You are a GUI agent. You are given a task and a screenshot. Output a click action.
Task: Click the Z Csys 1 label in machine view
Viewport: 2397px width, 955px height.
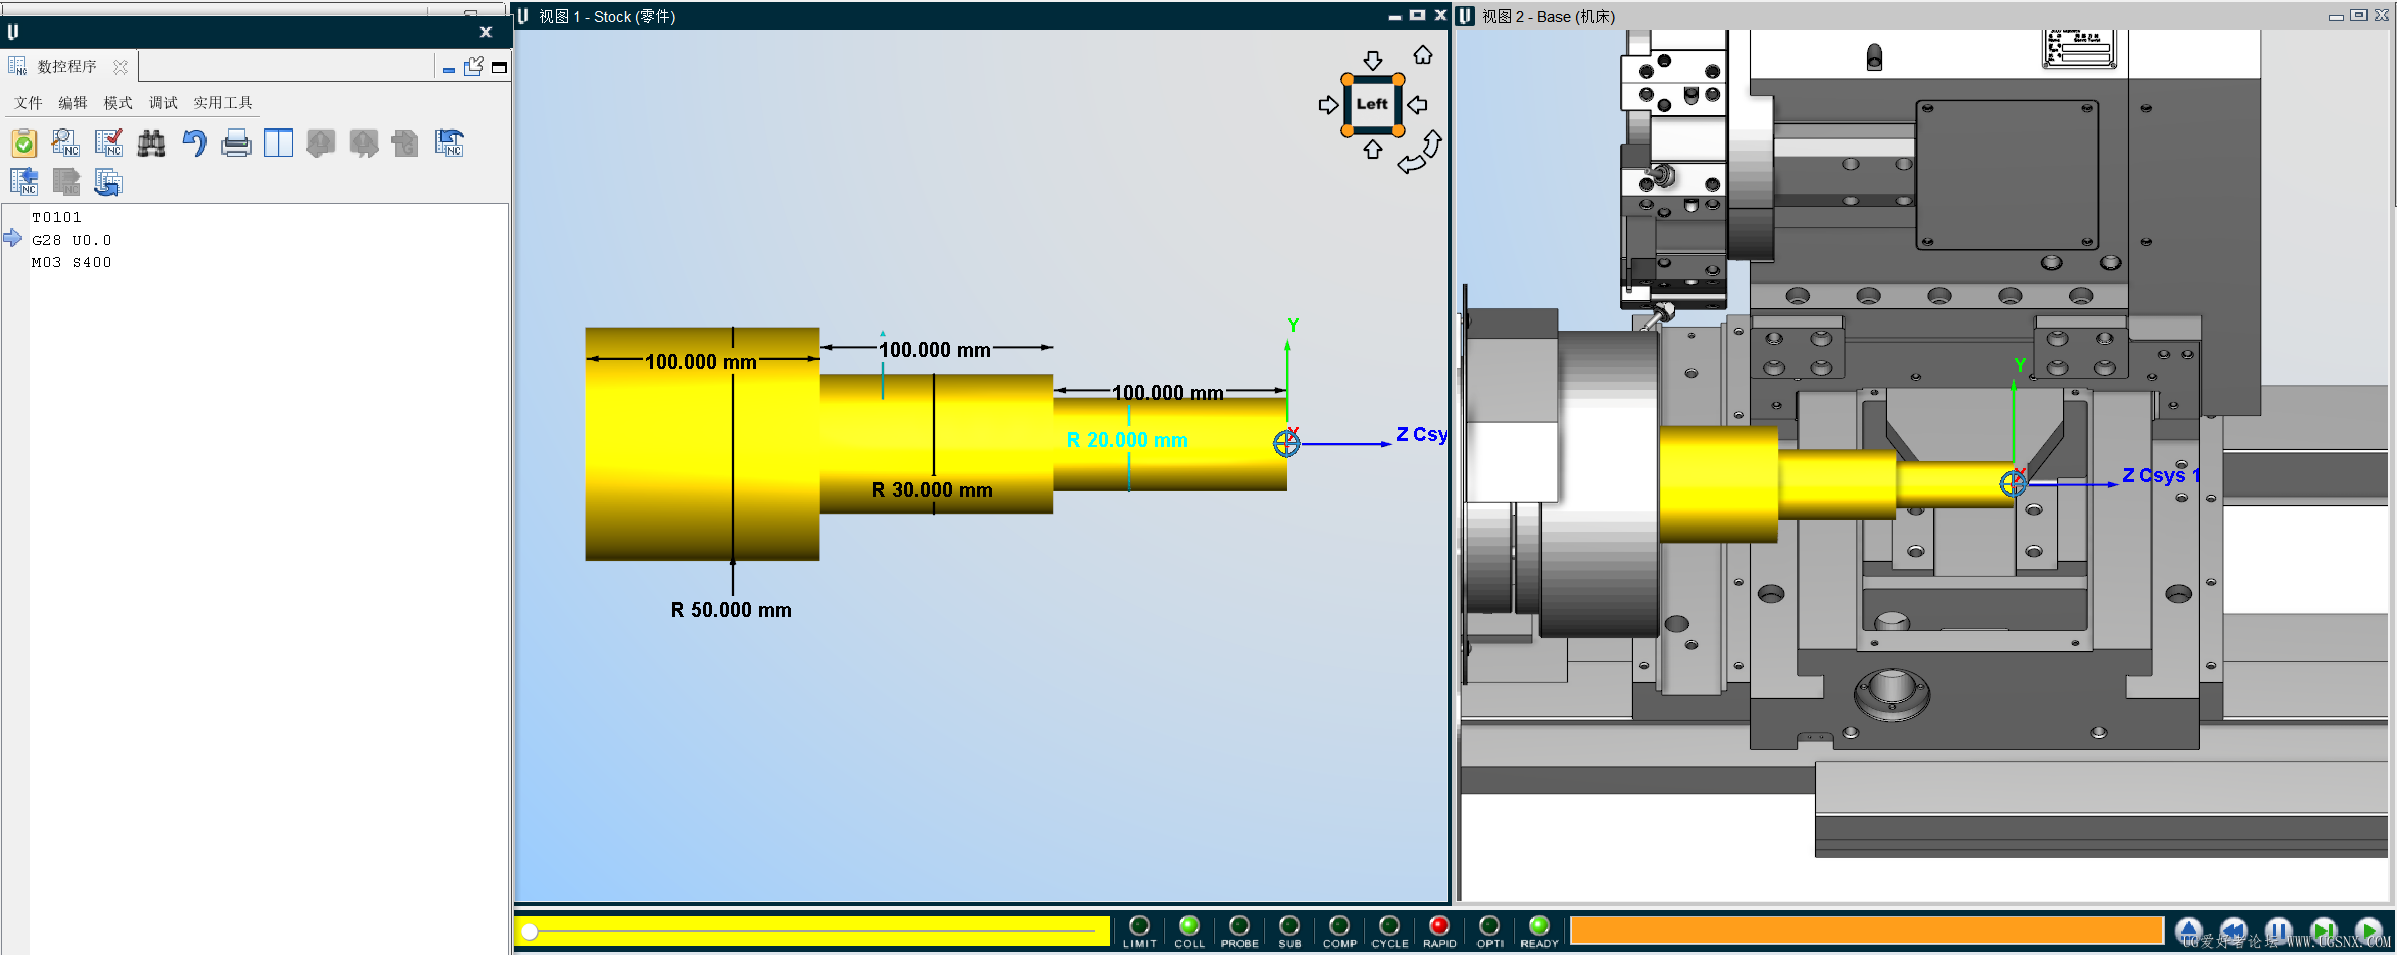coord(2161,475)
